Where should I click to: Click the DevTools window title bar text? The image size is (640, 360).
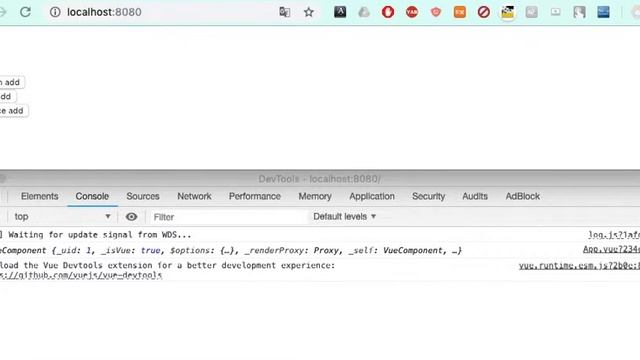click(x=320, y=179)
